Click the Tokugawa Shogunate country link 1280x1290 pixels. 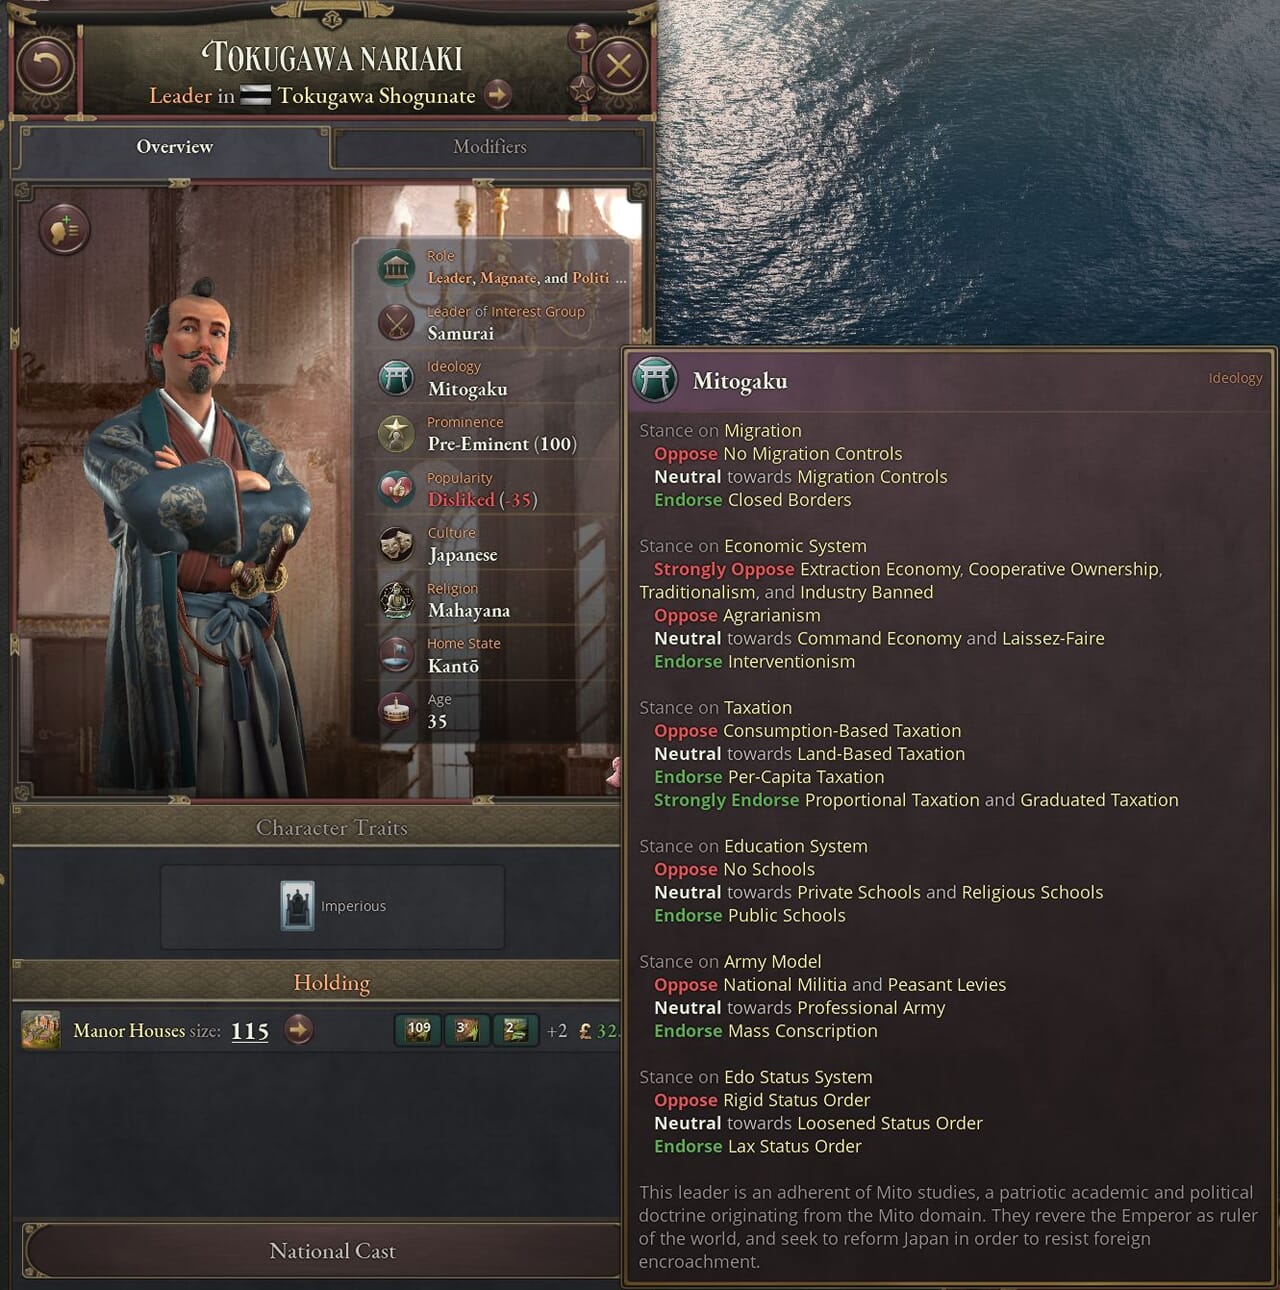pos(376,96)
